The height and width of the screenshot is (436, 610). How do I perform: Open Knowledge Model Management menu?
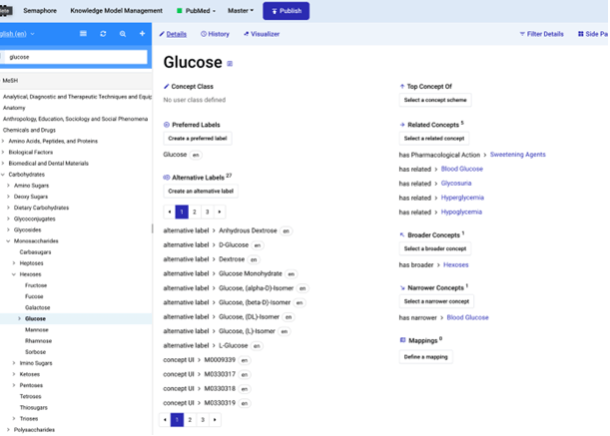tap(116, 11)
